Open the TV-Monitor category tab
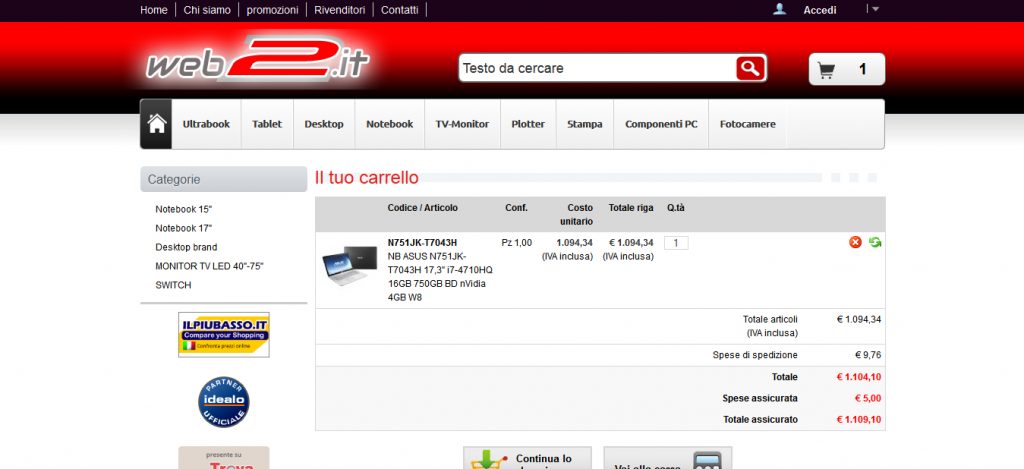 tap(462, 124)
